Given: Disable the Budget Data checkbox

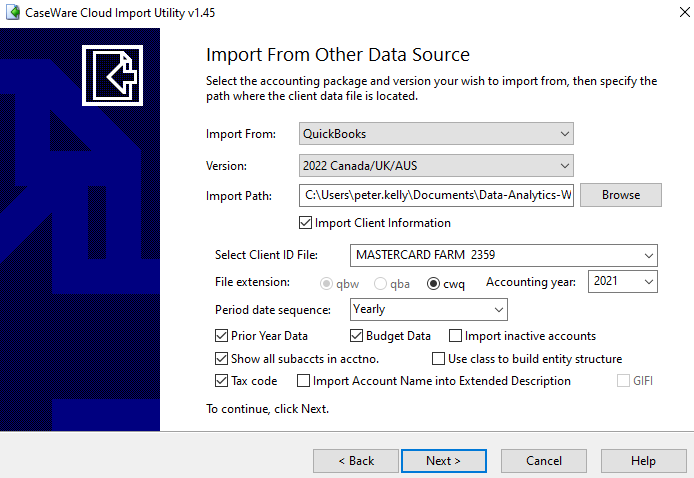Looking at the screenshot, I should 358,336.
